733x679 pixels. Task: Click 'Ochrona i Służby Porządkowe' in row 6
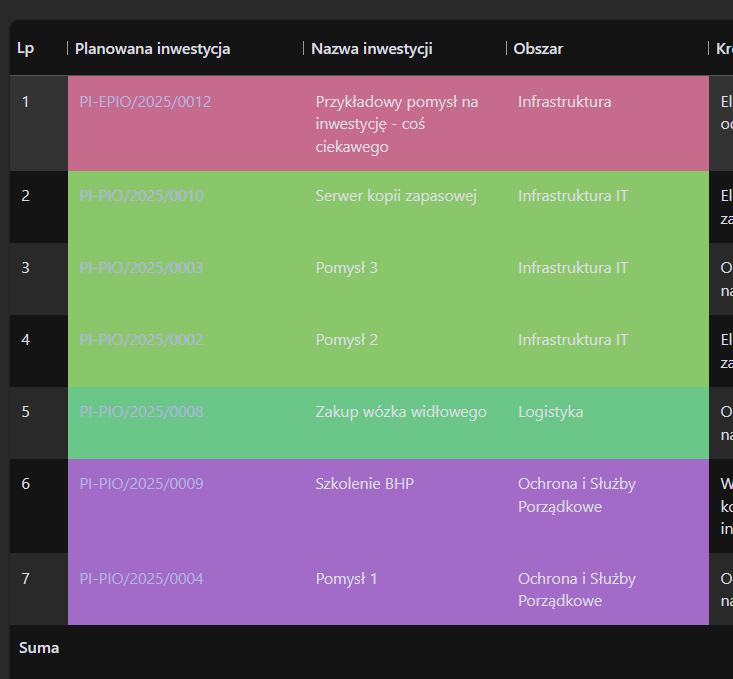click(x=608, y=506)
